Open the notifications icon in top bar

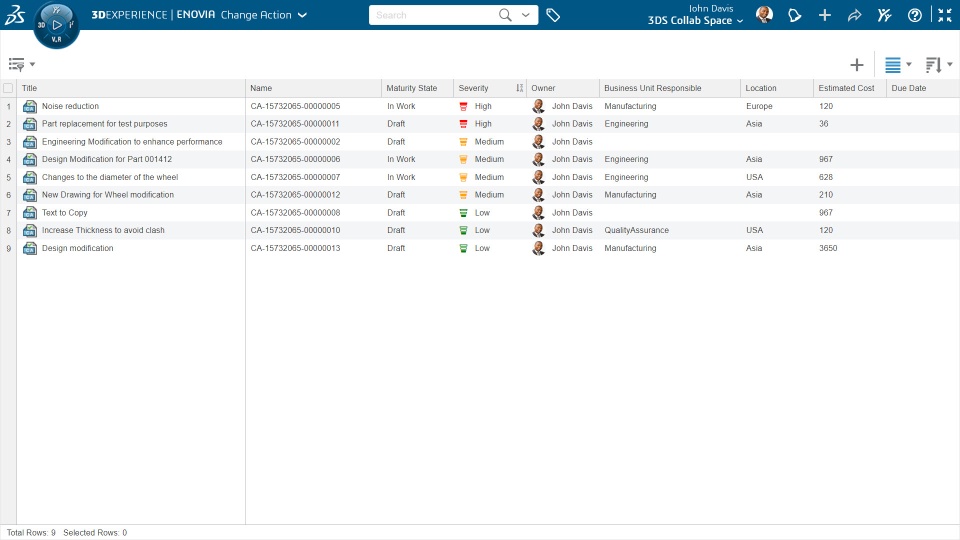(795, 15)
